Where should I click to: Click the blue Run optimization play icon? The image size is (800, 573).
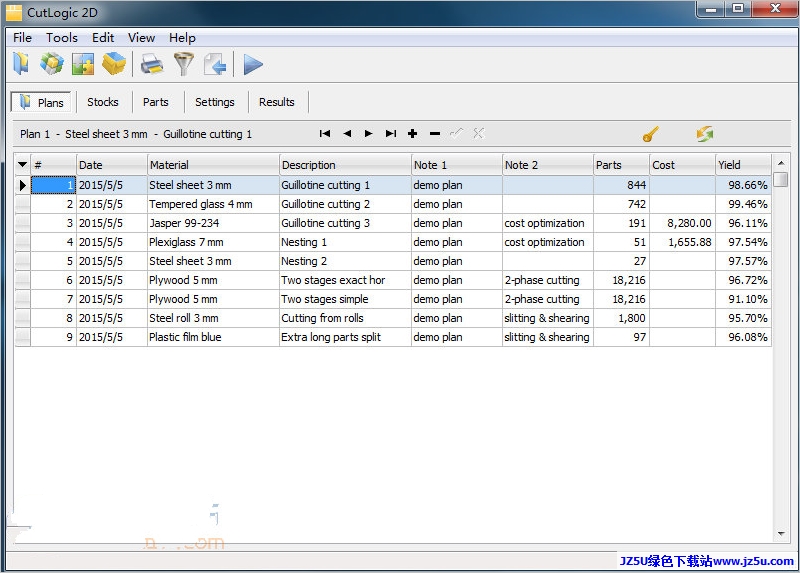(x=253, y=65)
